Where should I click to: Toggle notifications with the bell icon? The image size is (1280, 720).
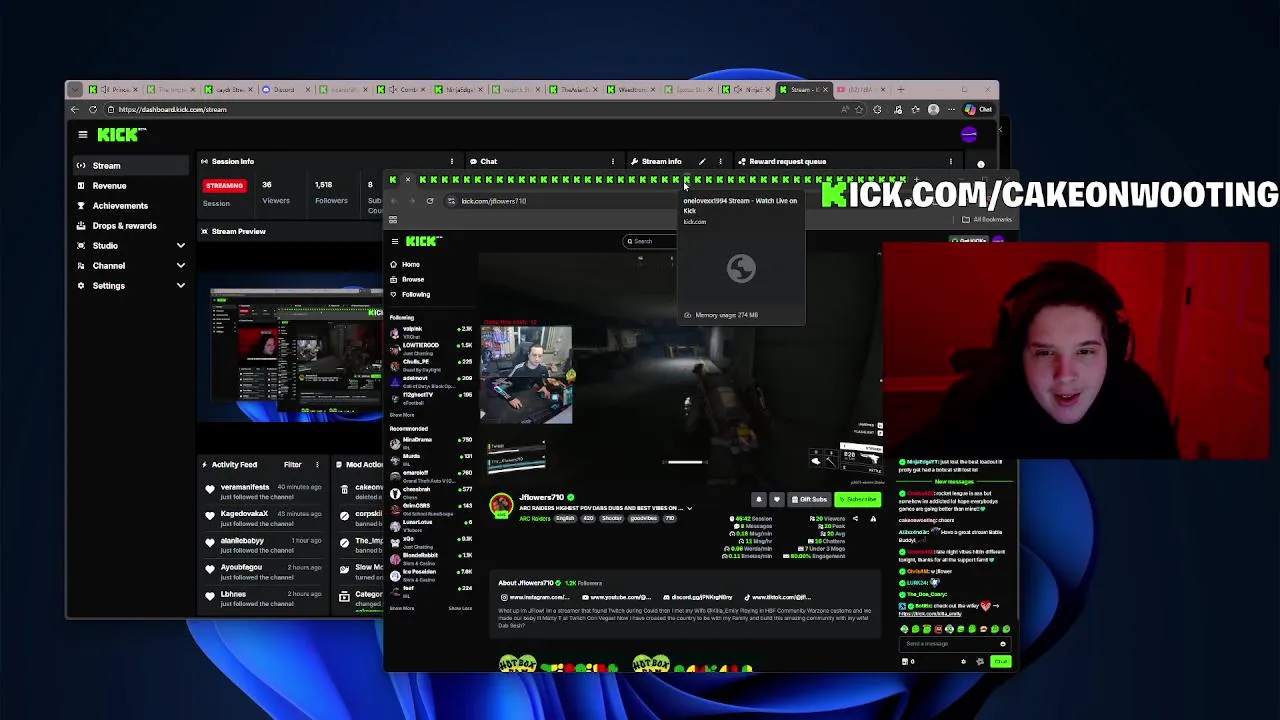pyautogui.click(x=758, y=499)
